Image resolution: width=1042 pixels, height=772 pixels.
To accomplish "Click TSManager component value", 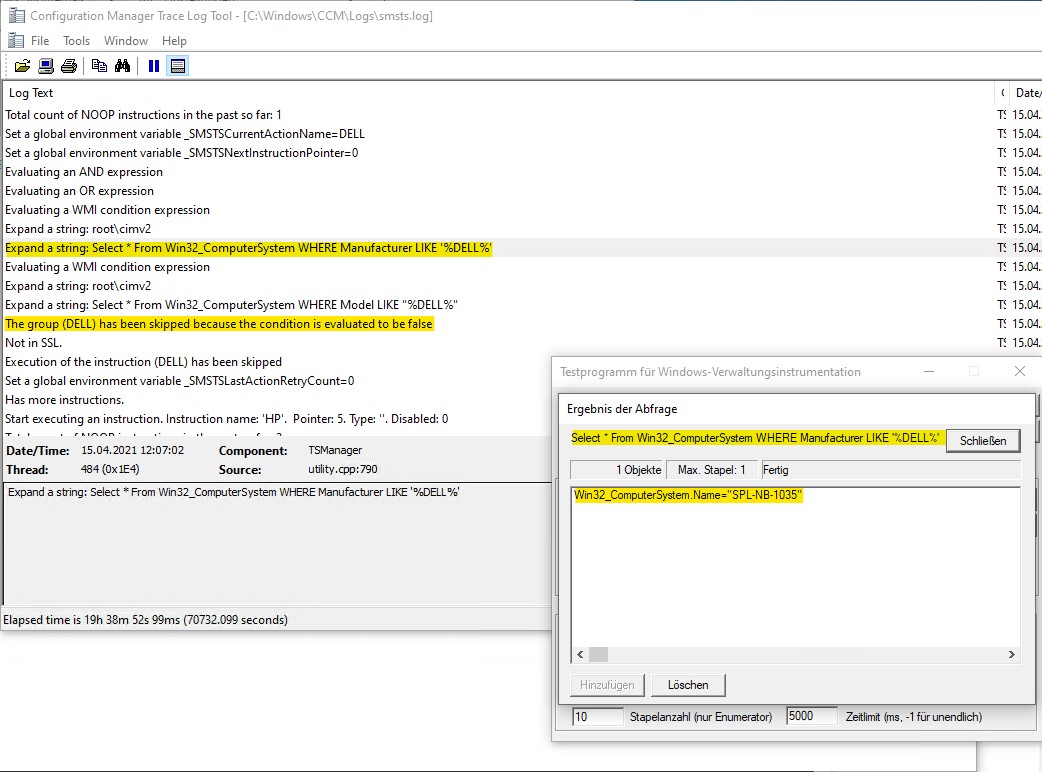I will (335, 450).
